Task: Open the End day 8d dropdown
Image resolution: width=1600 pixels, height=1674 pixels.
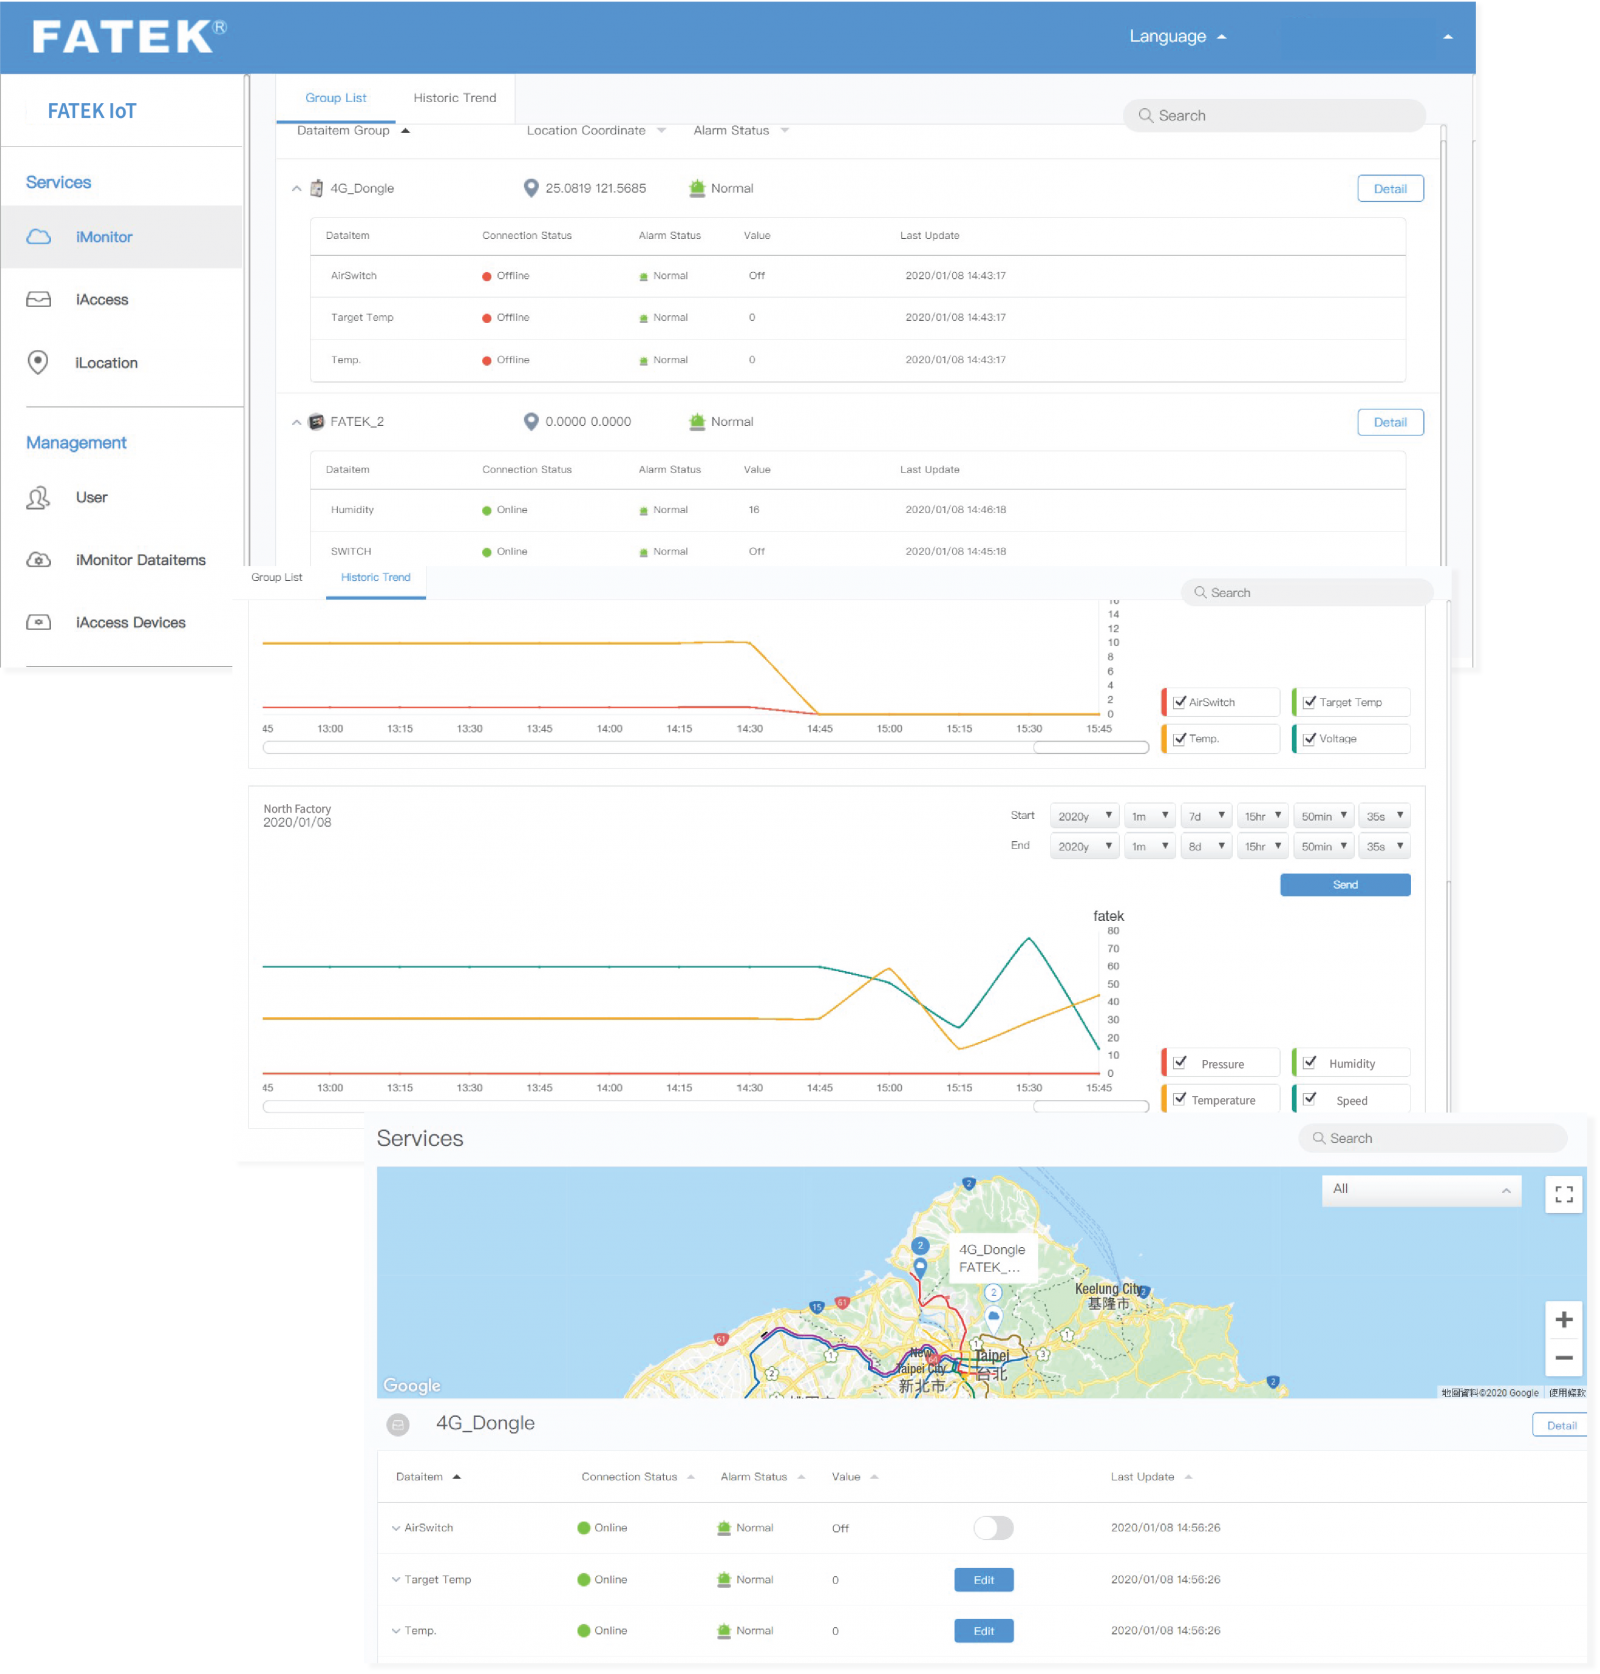Action: [1205, 846]
